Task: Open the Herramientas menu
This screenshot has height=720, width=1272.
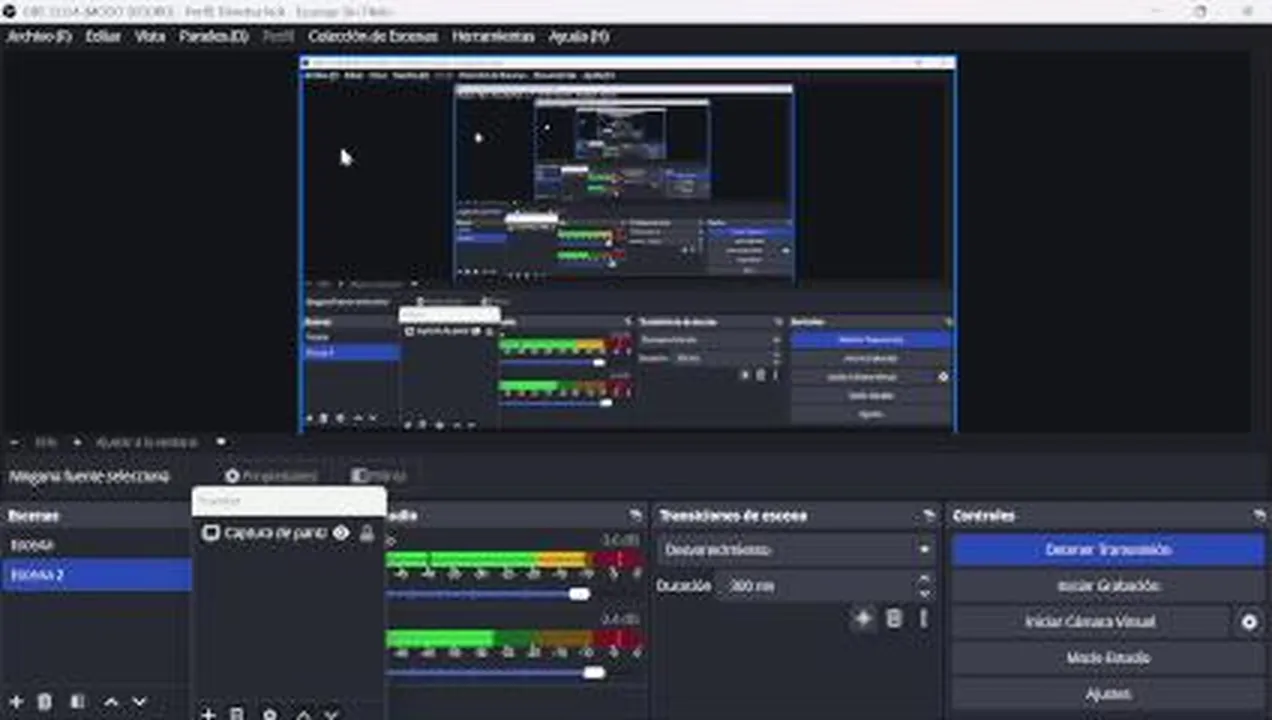Action: point(493,36)
